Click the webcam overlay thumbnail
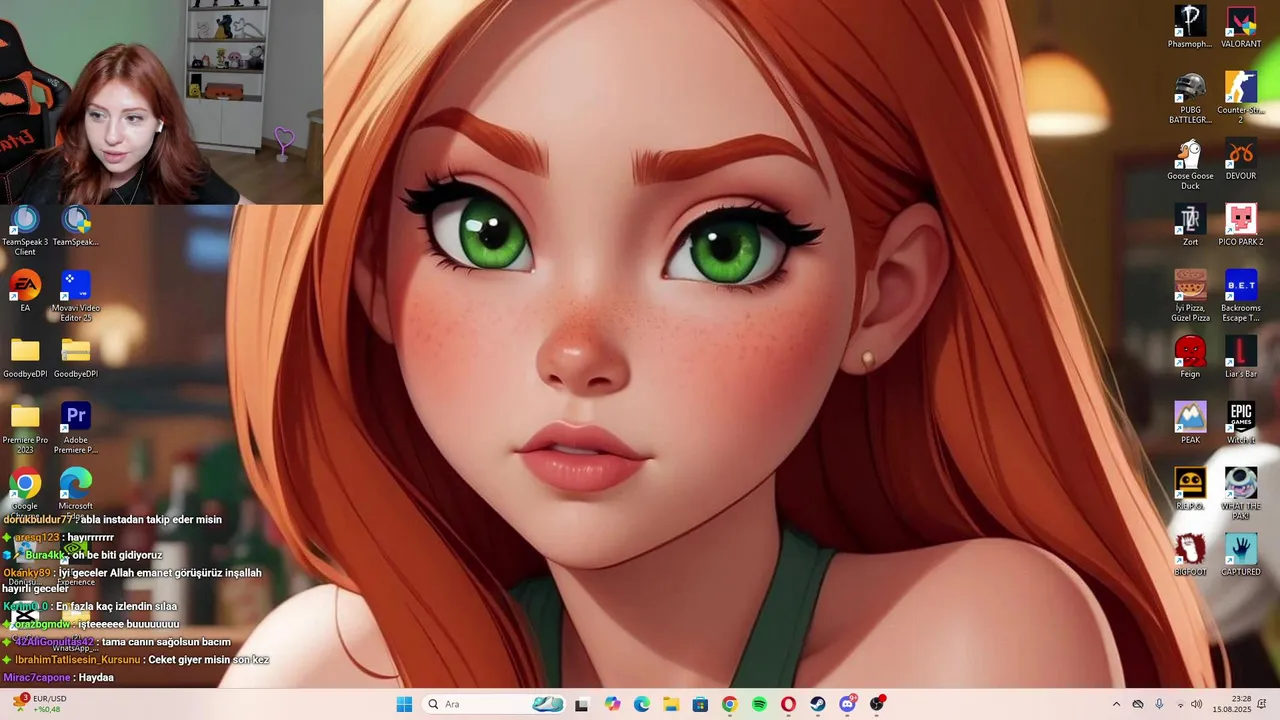Image resolution: width=1280 pixels, height=720 pixels. (x=161, y=102)
